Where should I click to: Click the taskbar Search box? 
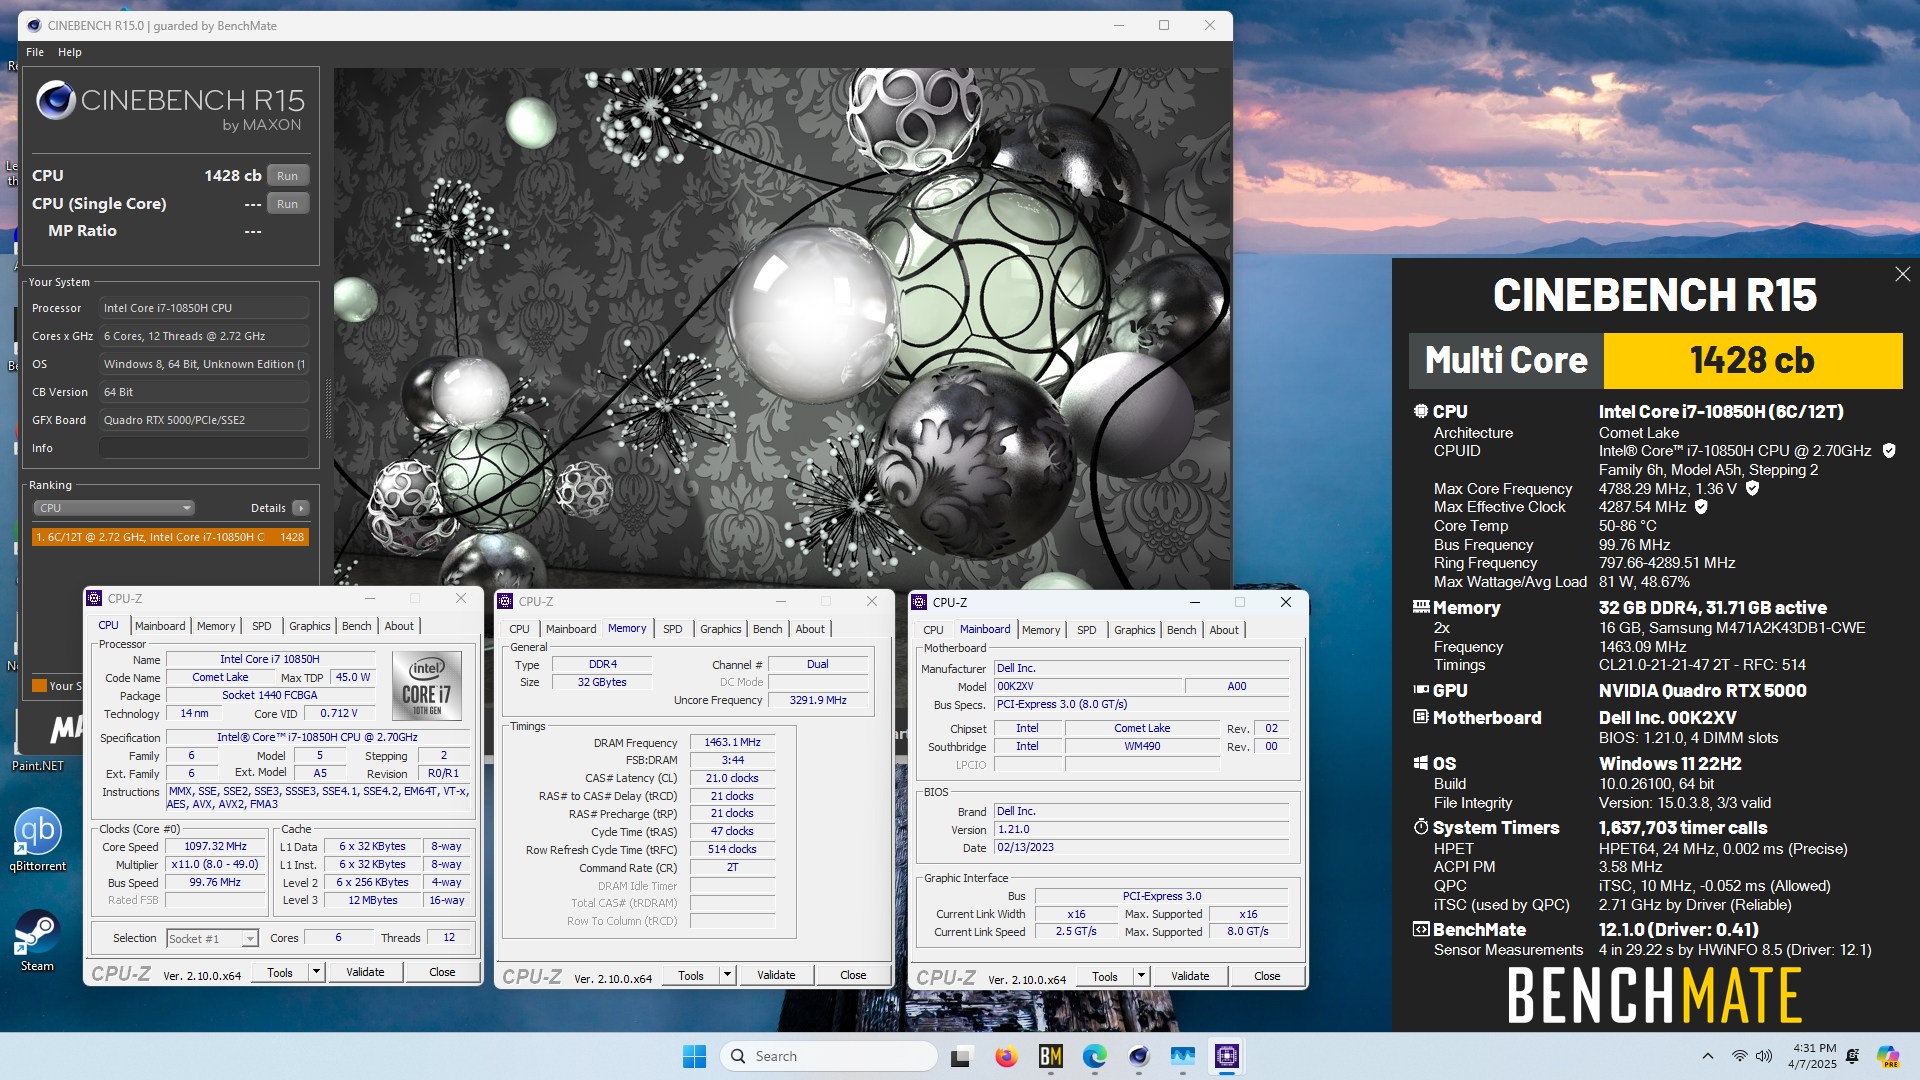coord(828,1056)
